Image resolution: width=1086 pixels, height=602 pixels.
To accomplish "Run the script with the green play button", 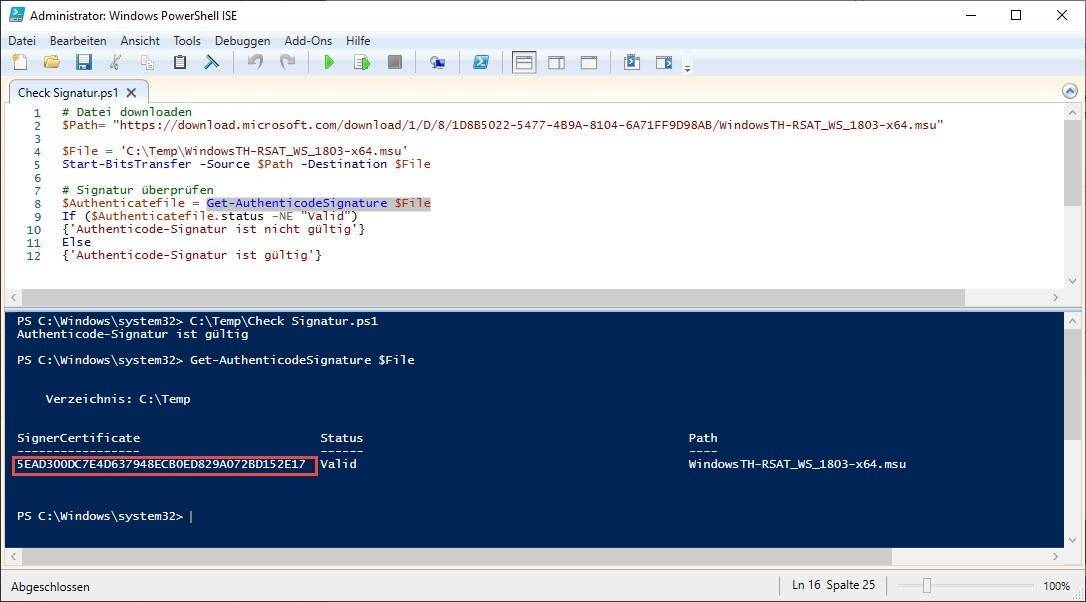I will point(329,62).
